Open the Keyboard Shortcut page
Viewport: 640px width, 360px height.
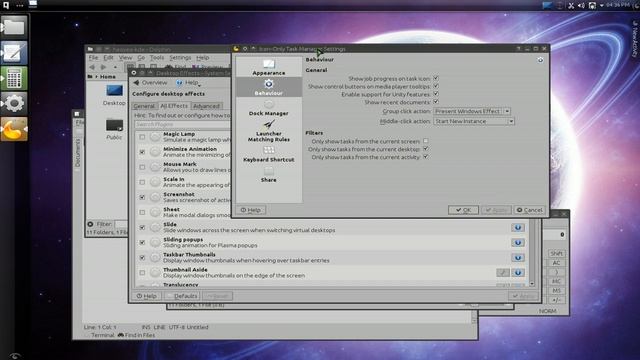(269, 154)
